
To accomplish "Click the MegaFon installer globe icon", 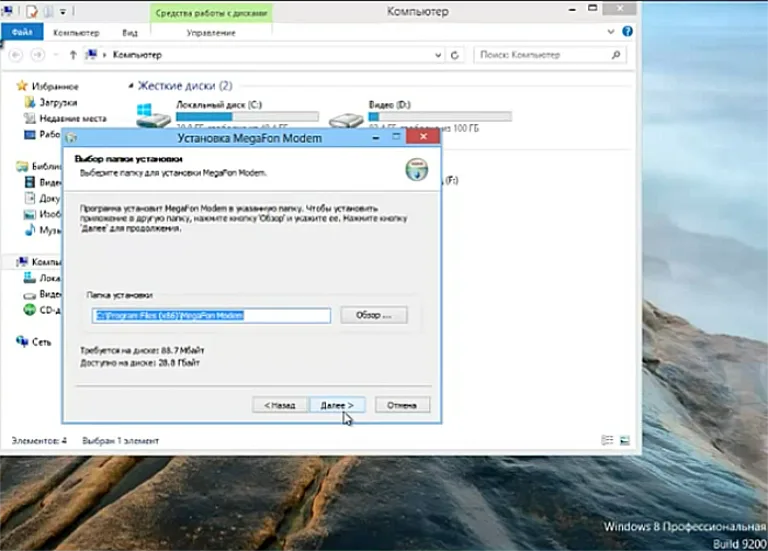I will (416, 169).
